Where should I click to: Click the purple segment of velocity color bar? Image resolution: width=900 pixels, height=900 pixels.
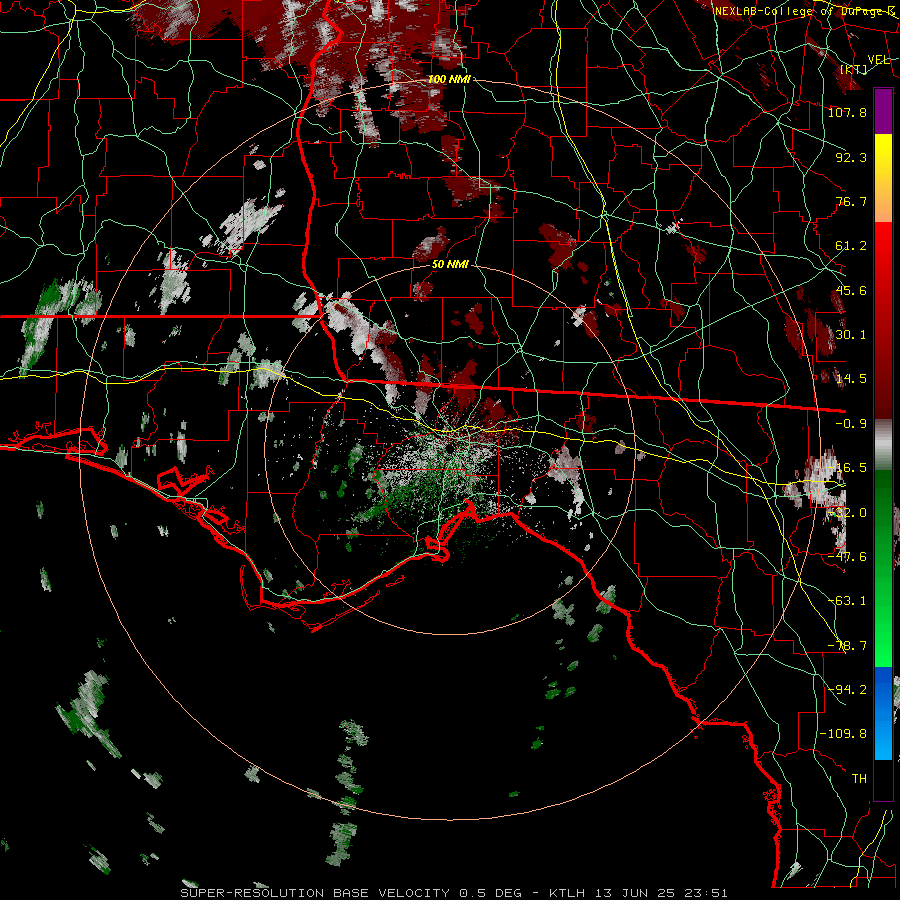coord(883,111)
